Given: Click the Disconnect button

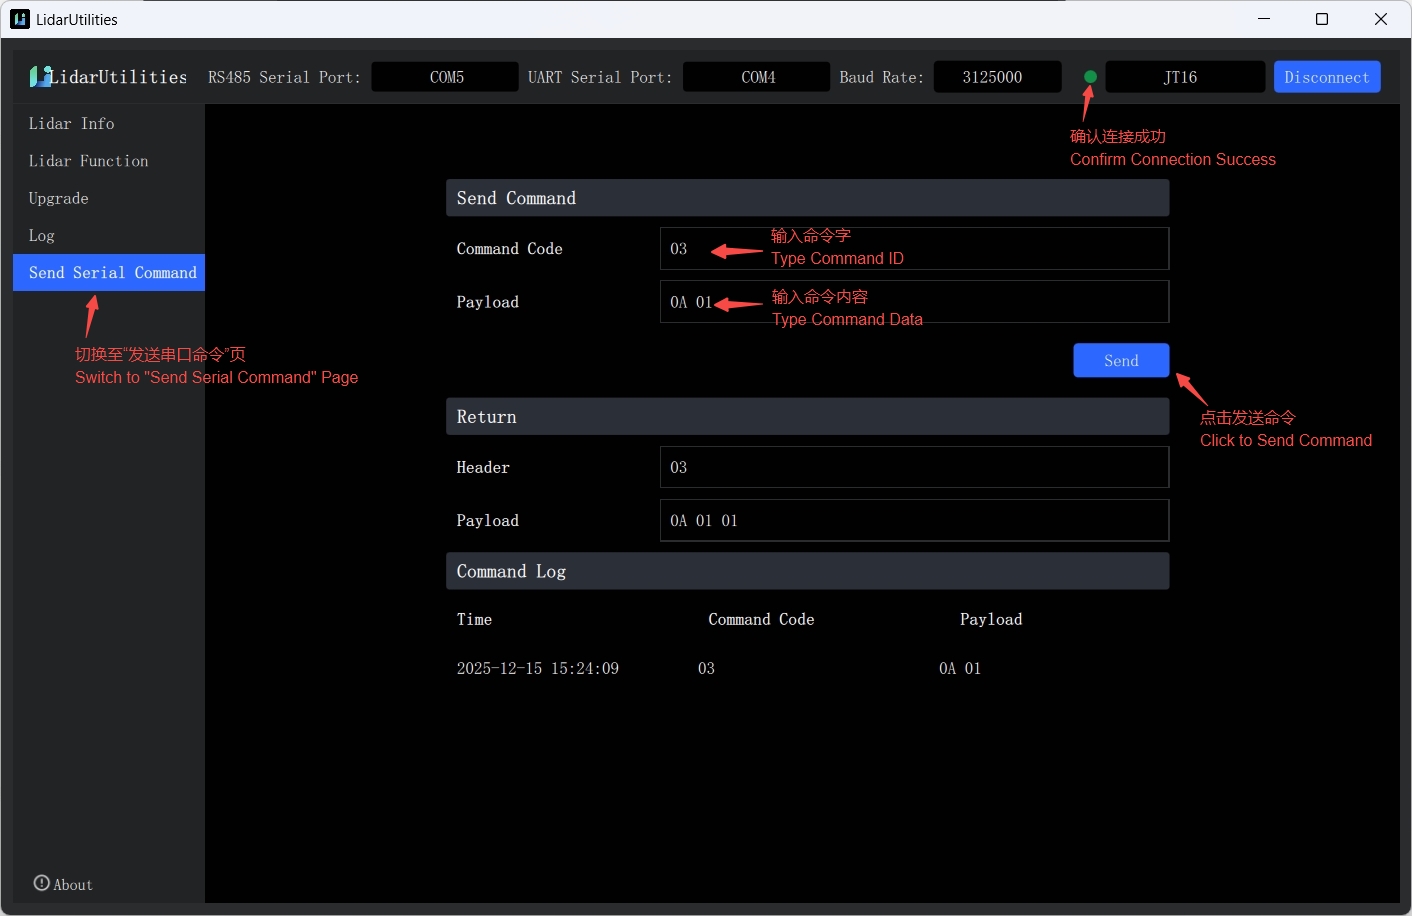Looking at the screenshot, I should point(1327,76).
